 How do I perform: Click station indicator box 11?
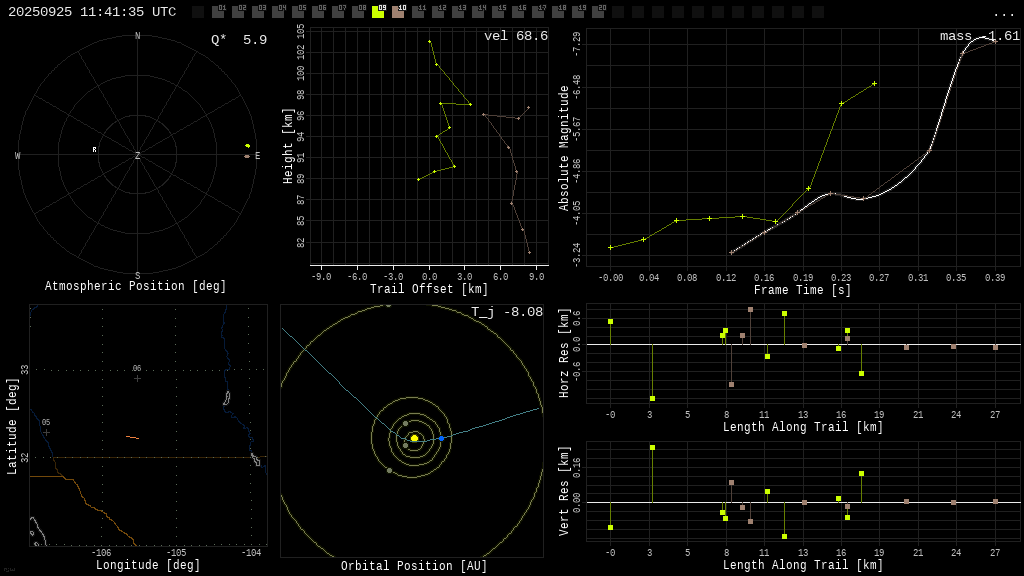point(417,12)
